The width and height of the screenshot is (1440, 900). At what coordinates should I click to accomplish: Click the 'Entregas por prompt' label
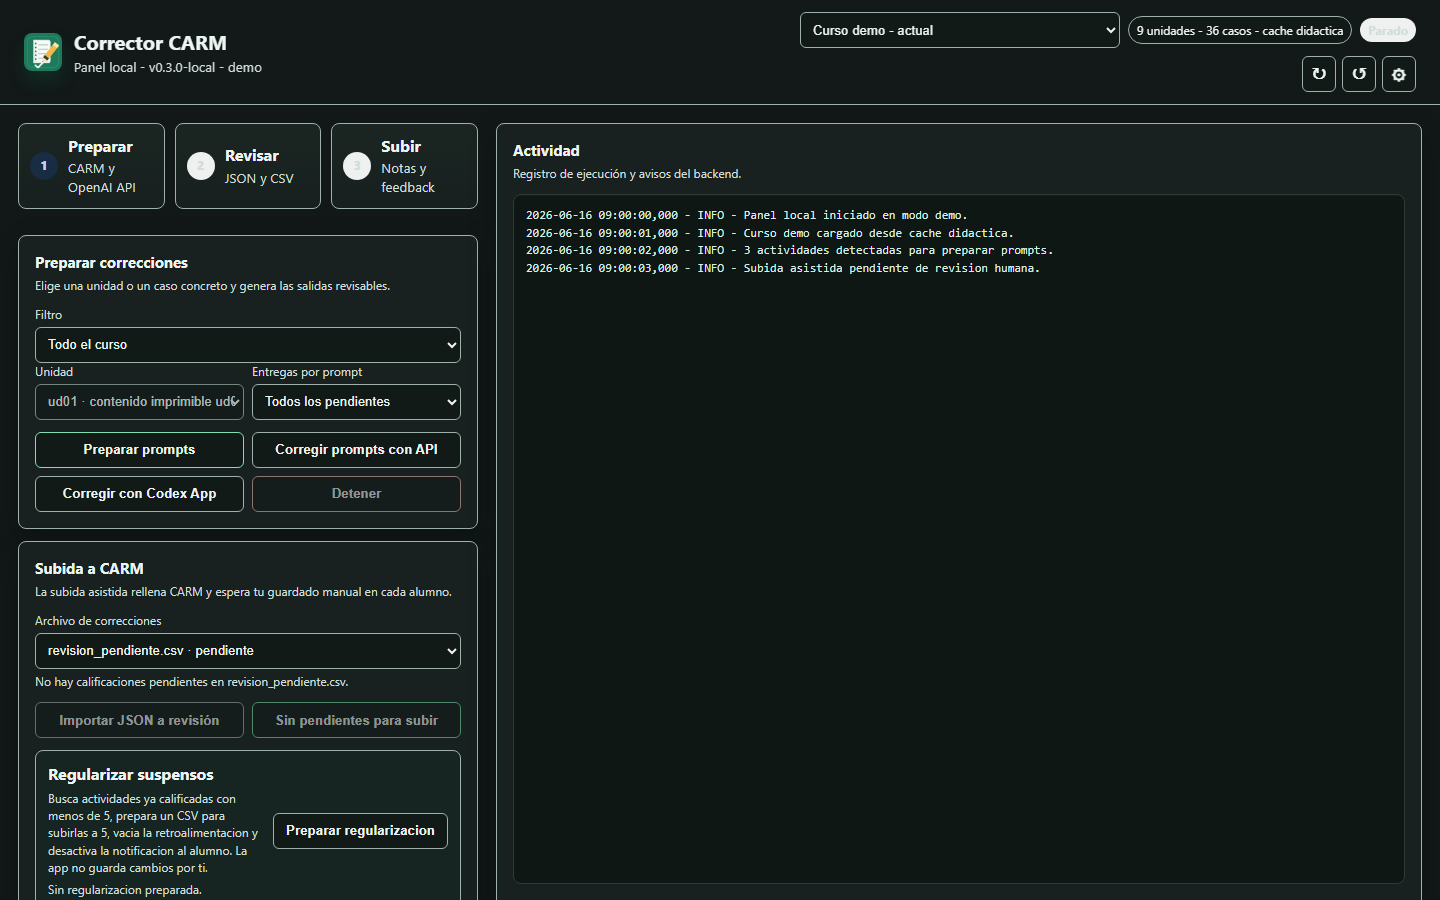coord(307,372)
